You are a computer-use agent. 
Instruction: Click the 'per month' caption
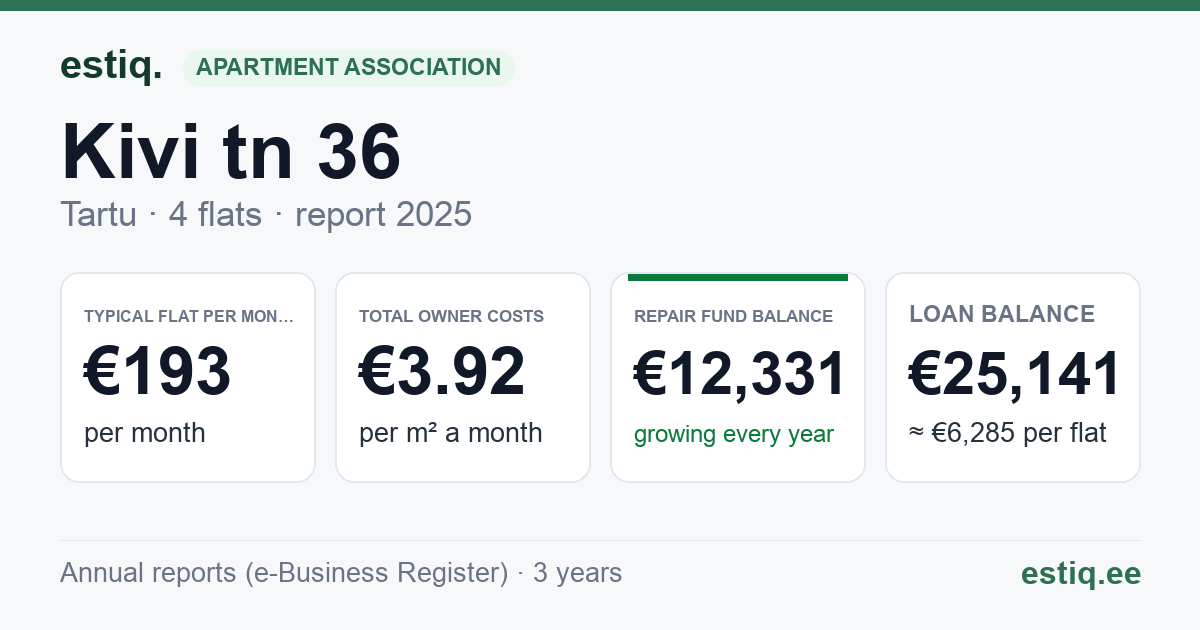click(x=145, y=433)
